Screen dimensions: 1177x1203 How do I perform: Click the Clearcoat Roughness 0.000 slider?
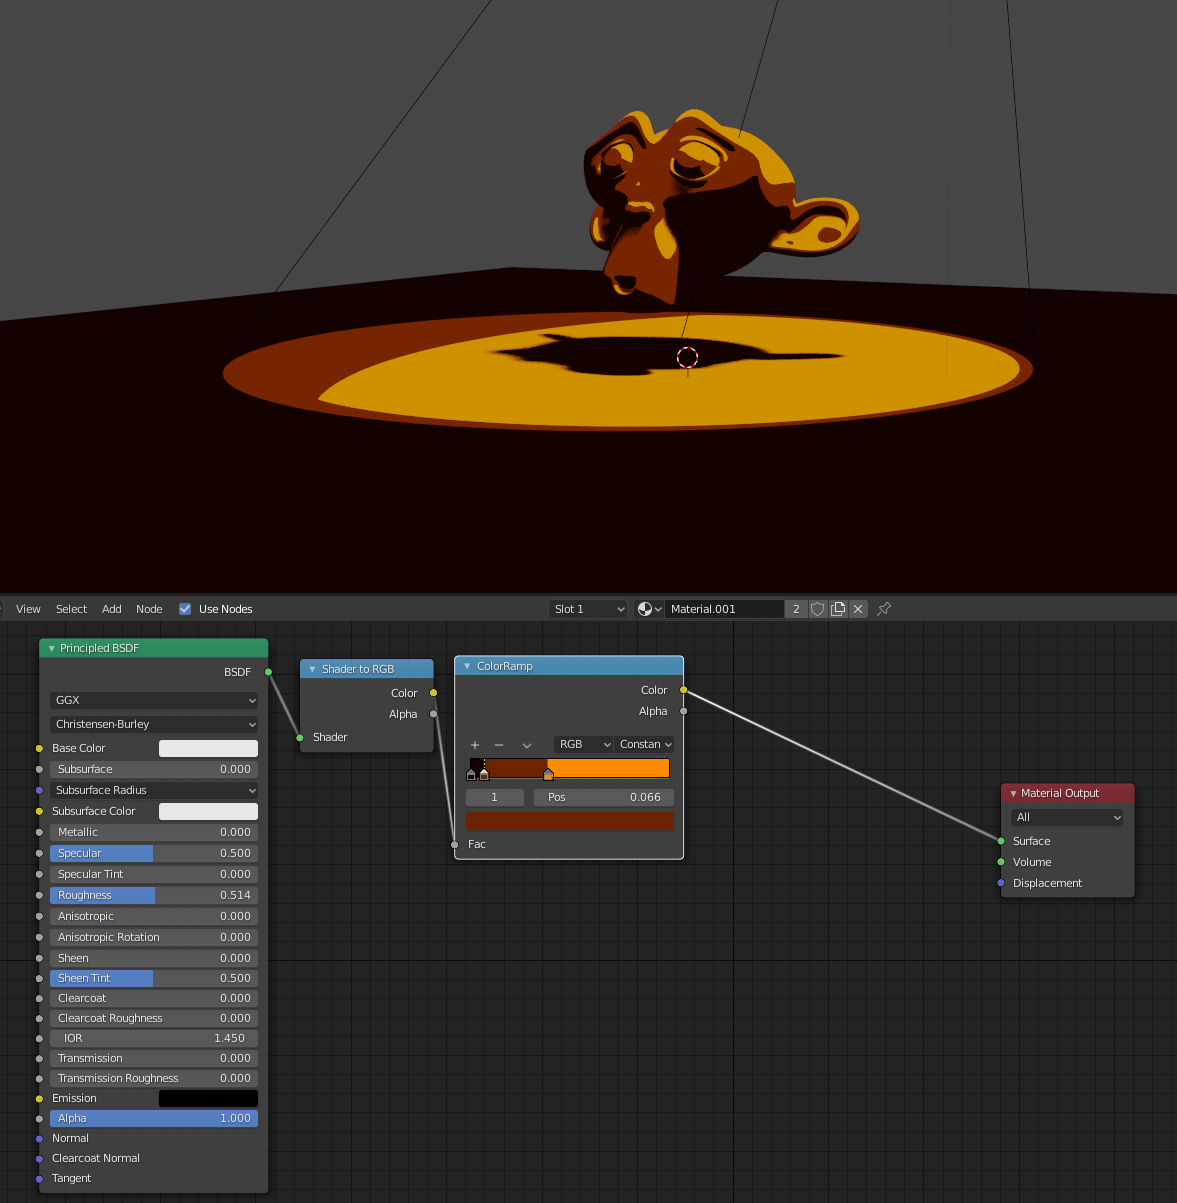154,1018
